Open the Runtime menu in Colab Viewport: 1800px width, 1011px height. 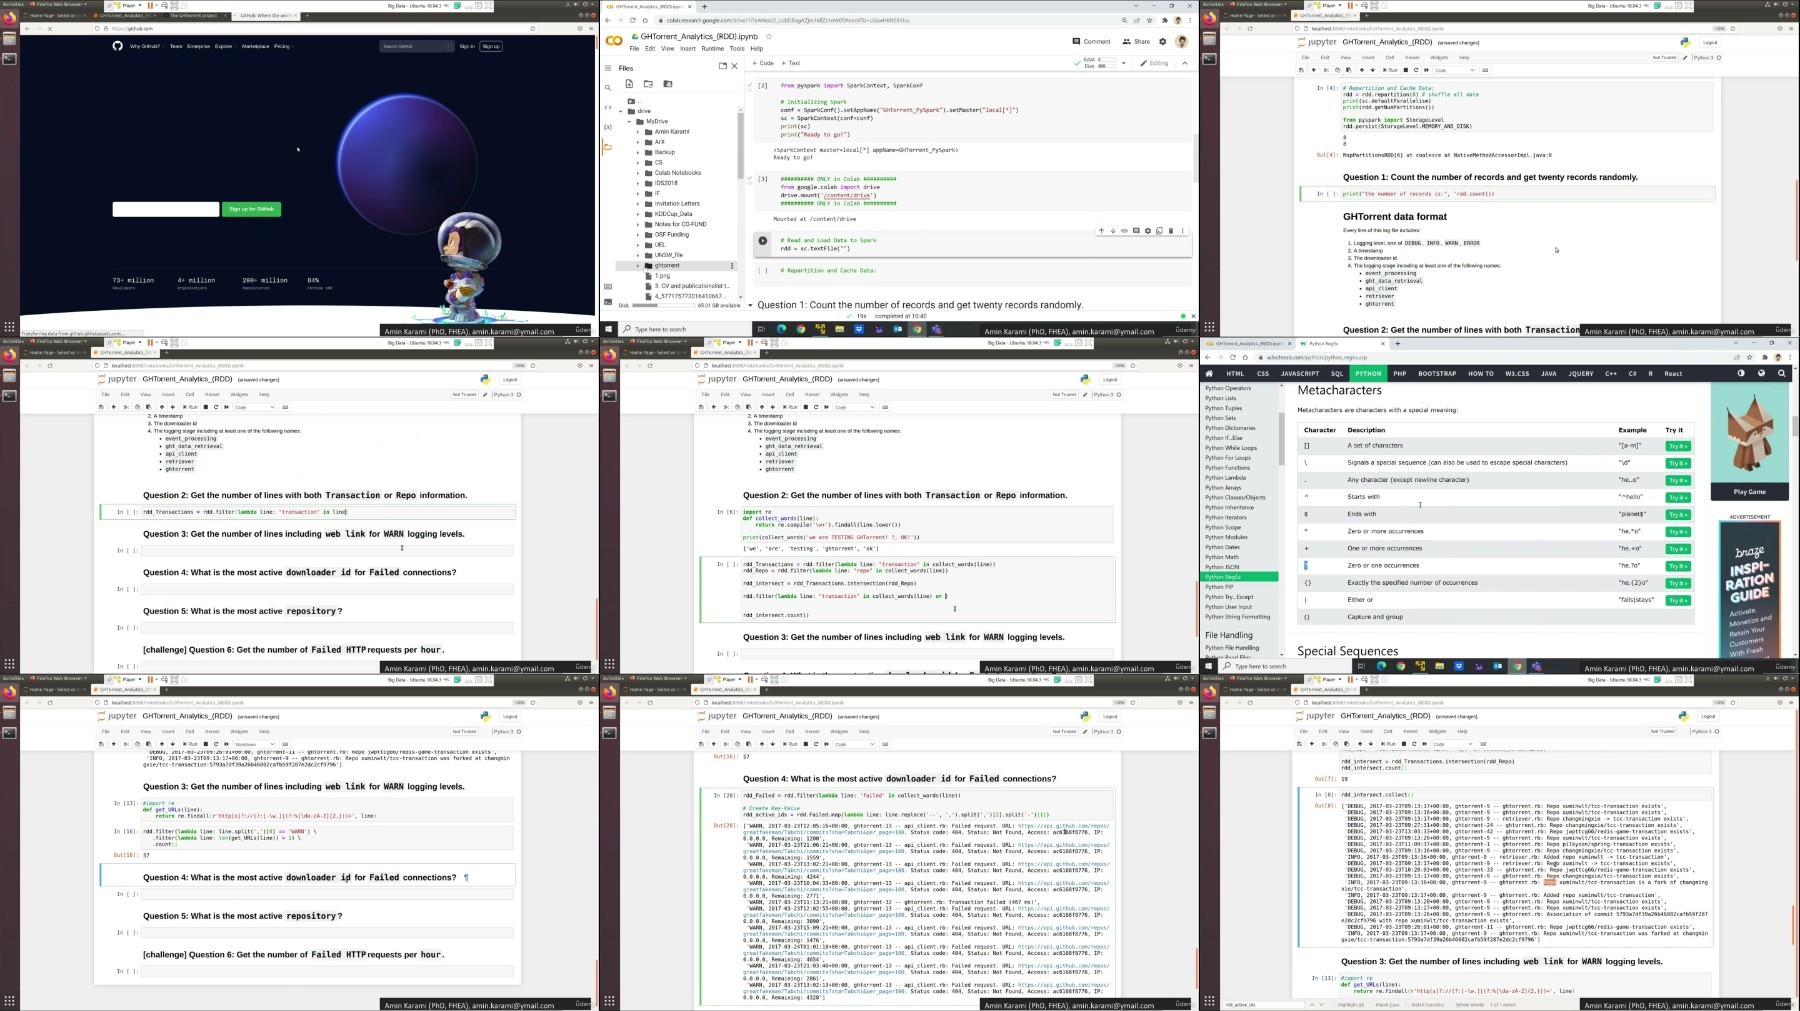[x=712, y=48]
